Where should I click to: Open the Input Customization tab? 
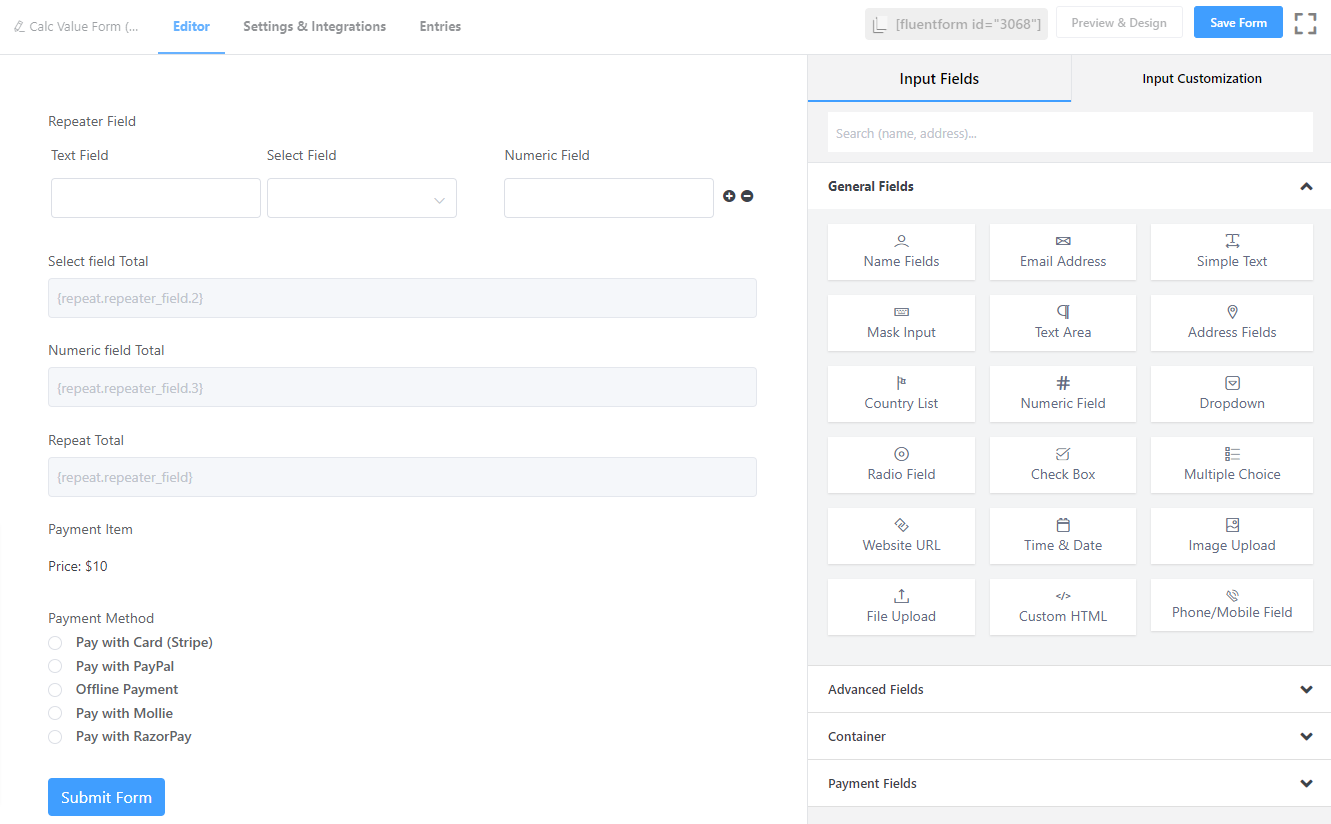pyautogui.click(x=1201, y=78)
